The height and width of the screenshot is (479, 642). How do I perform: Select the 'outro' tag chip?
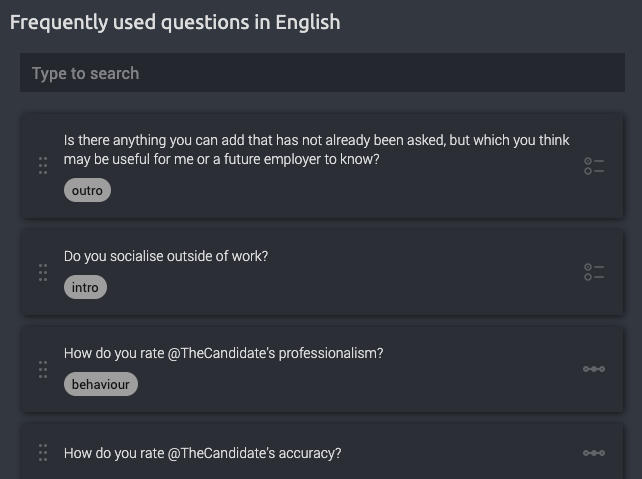pos(87,190)
